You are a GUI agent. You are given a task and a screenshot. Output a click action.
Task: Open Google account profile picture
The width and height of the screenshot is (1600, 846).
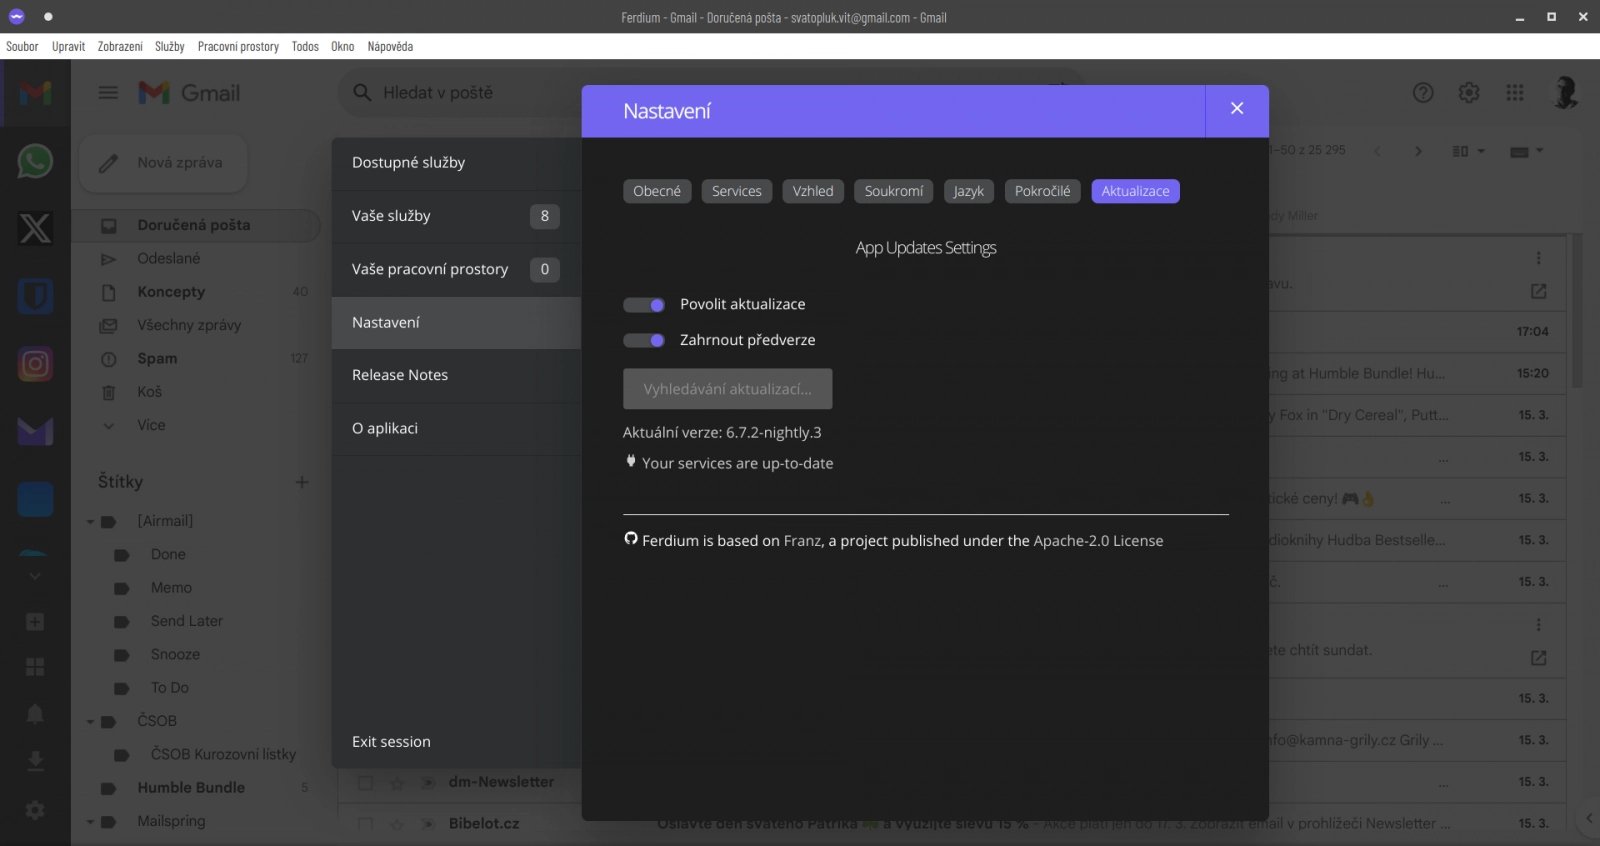coord(1565,93)
